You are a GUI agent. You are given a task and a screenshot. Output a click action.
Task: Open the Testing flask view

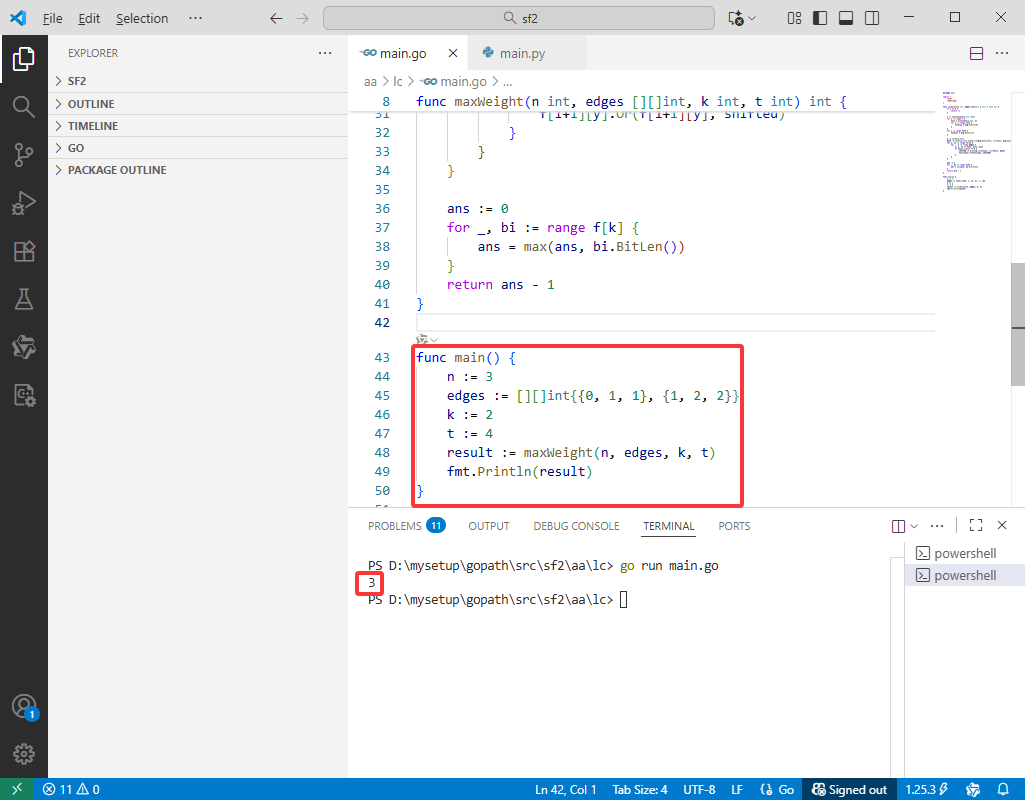coord(24,299)
